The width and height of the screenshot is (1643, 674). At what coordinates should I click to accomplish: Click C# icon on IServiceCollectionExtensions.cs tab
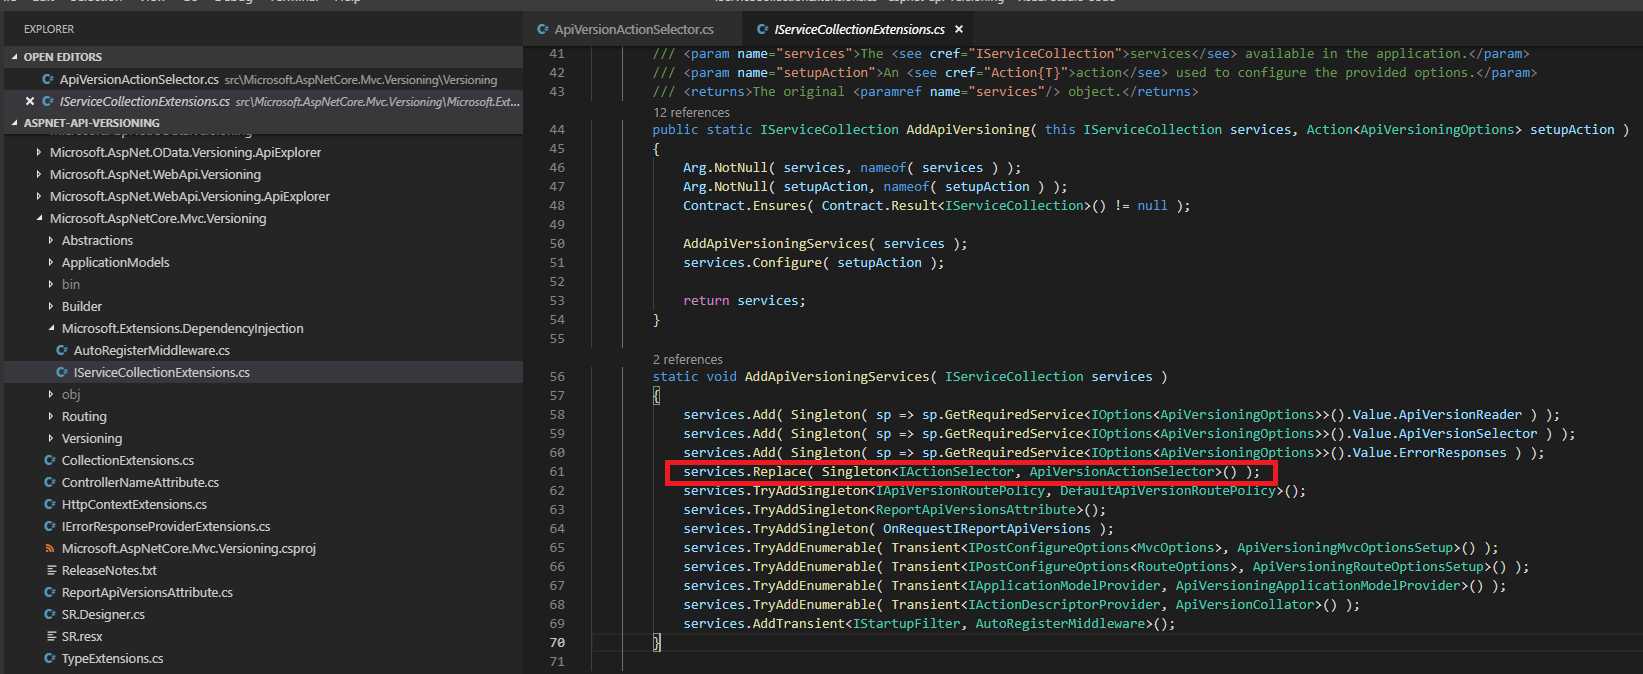pyautogui.click(x=763, y=29)
